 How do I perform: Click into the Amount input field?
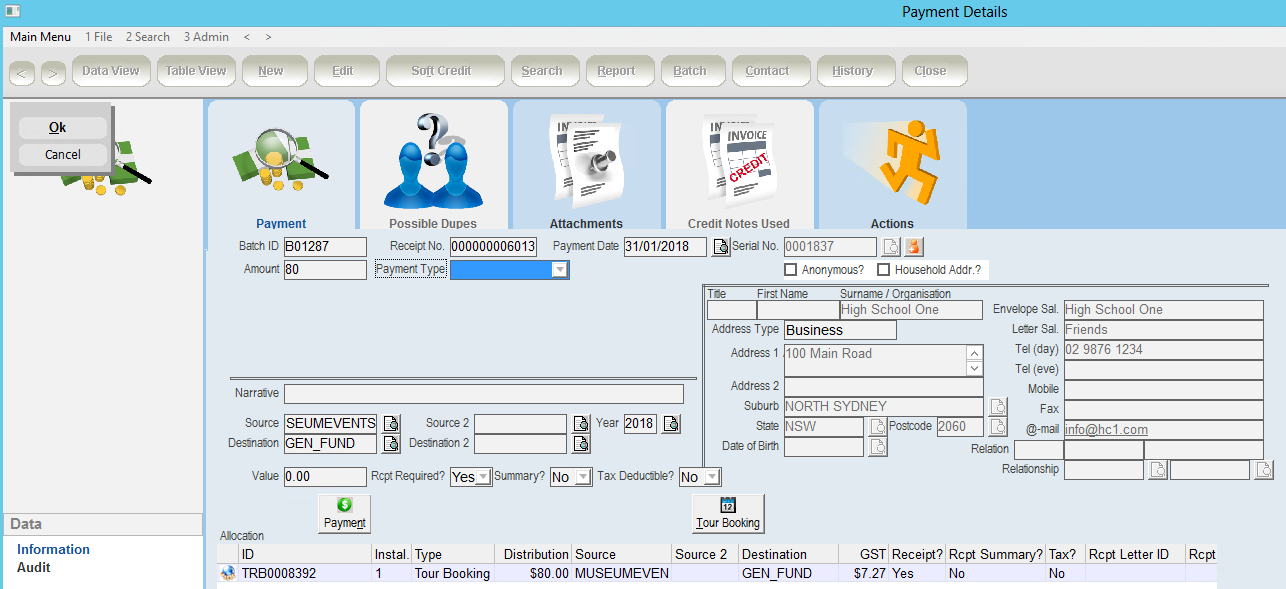pyautogui.click(x=325, y=270)
